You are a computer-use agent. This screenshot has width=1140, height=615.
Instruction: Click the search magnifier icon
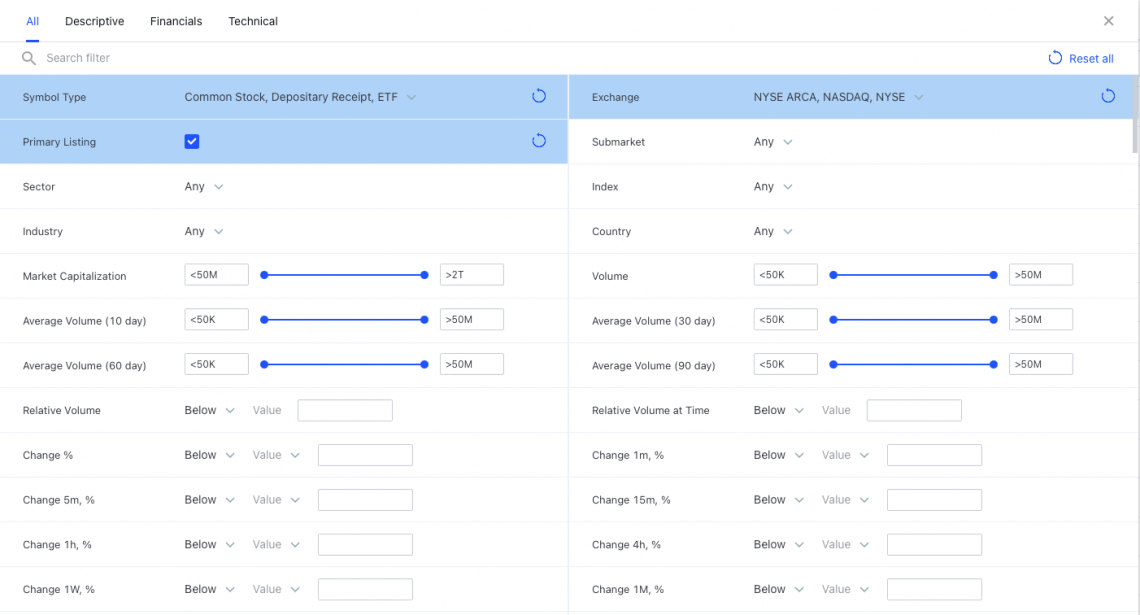click(29, 58)
